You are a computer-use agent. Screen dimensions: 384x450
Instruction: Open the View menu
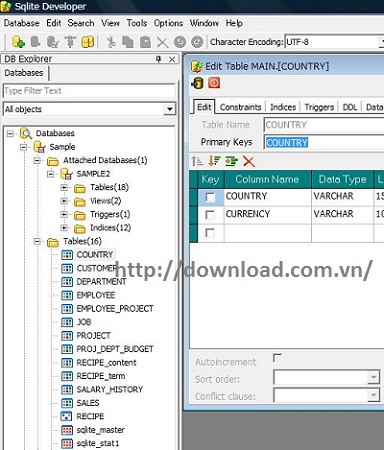click(x=110, y=23)
